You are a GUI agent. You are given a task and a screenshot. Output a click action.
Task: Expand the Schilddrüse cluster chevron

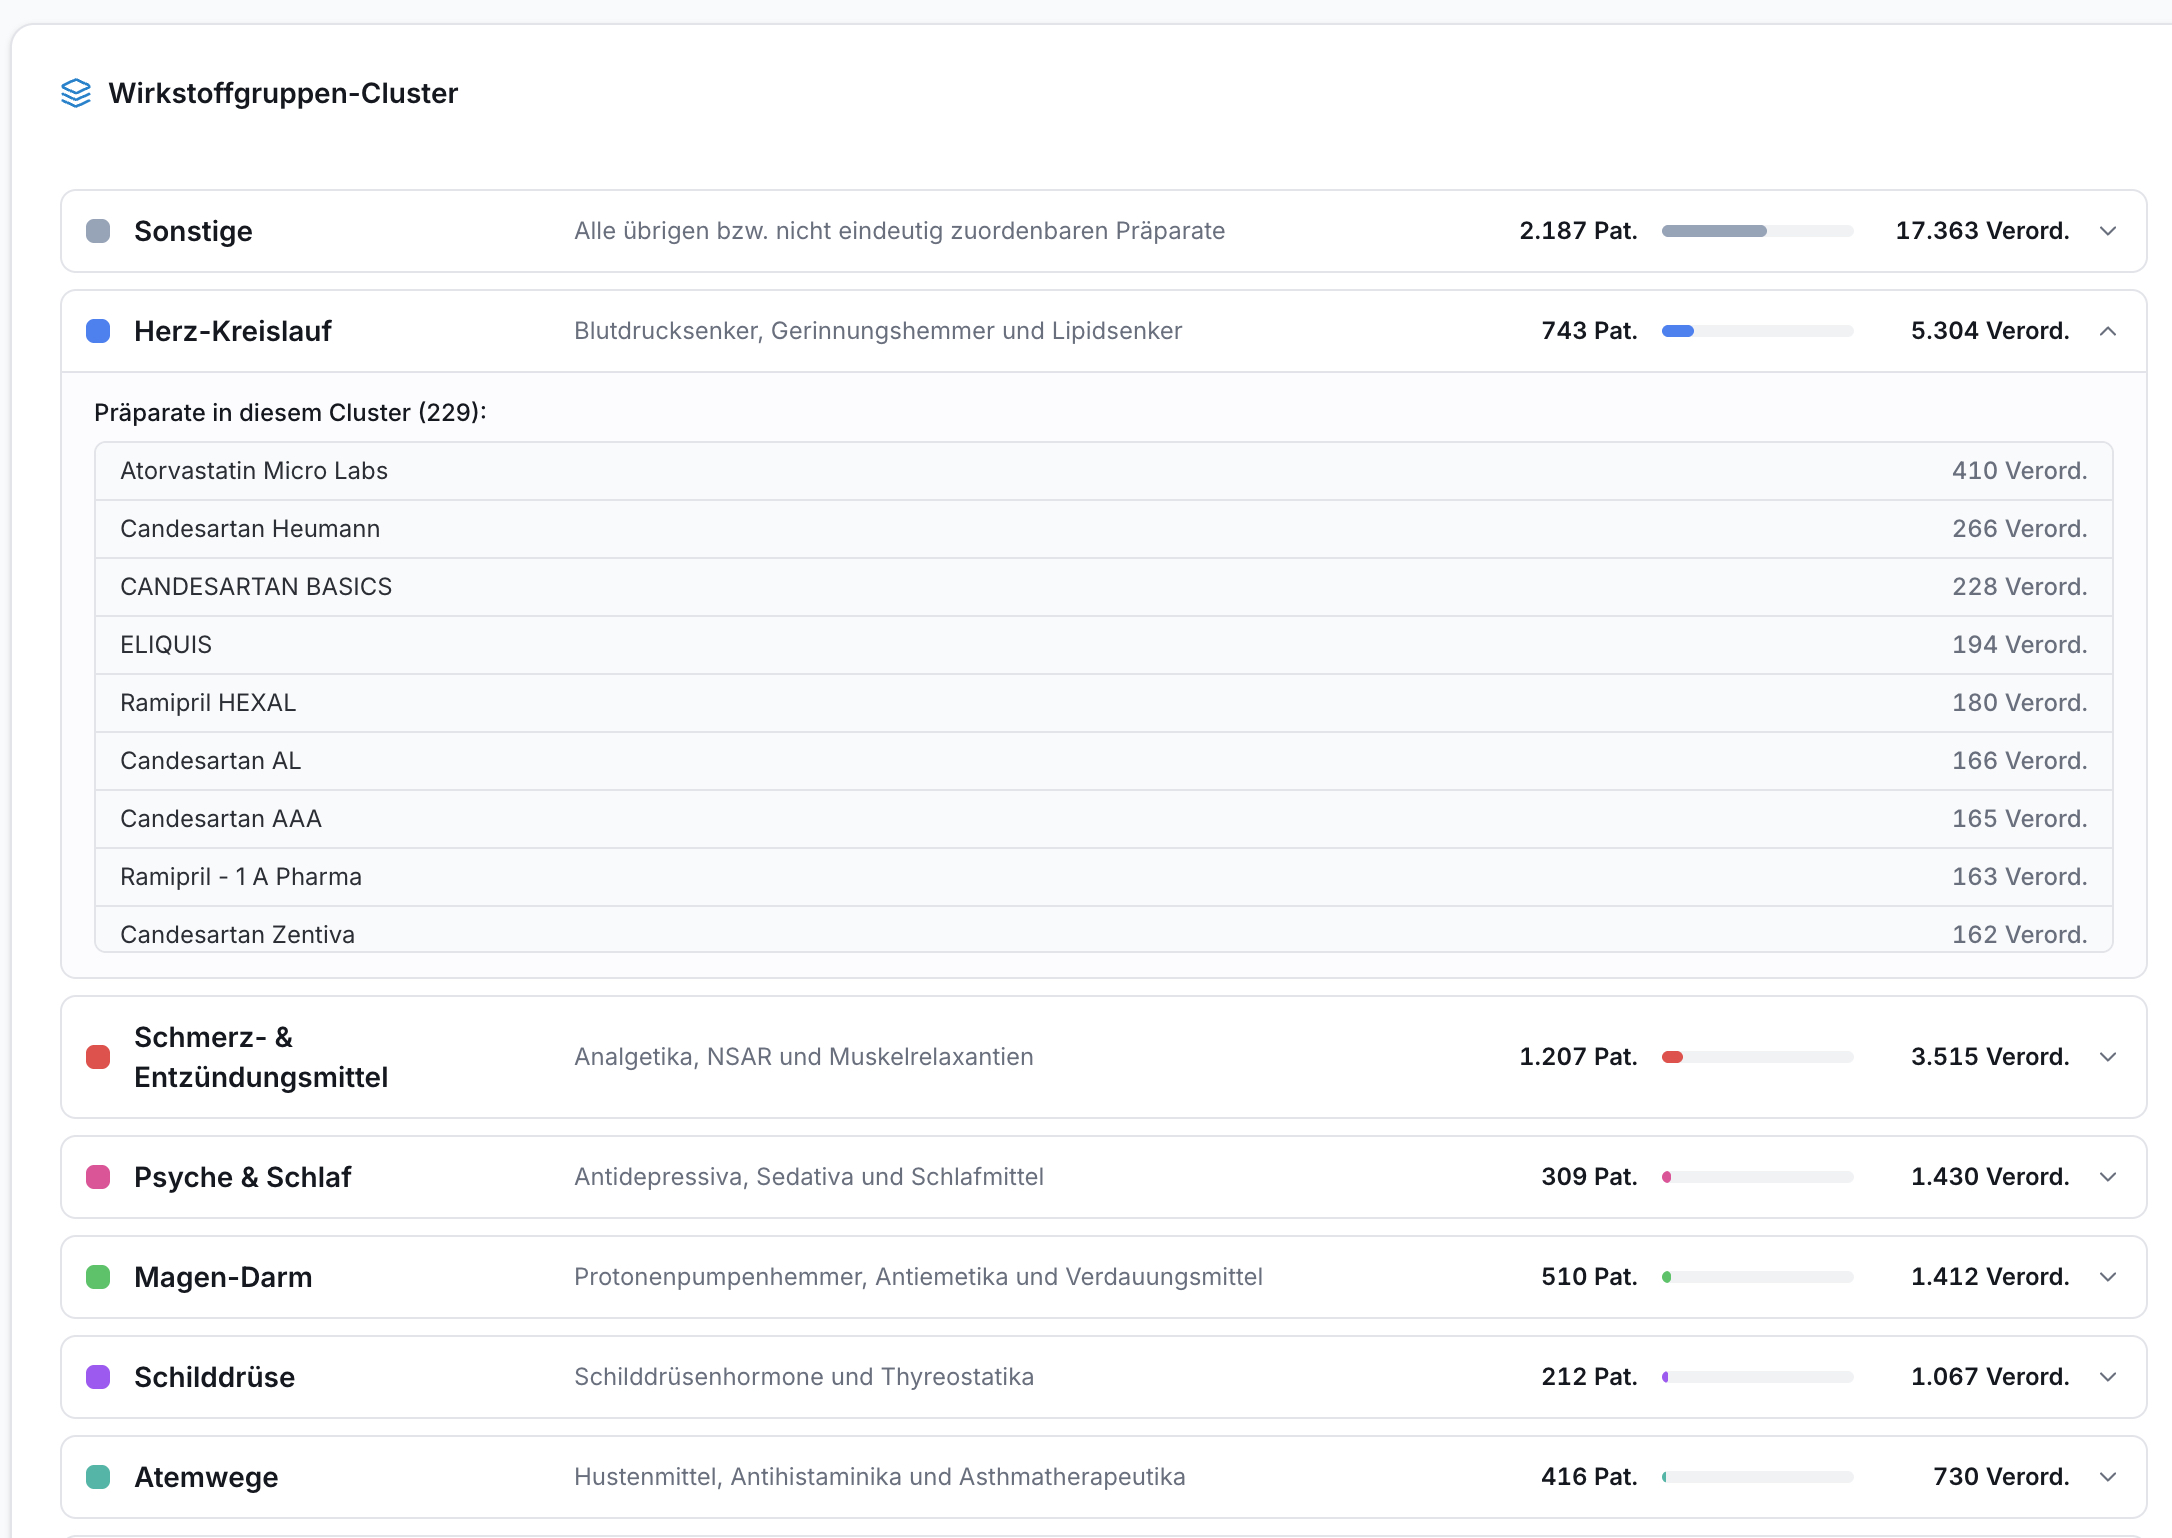pos(2108,1377)
